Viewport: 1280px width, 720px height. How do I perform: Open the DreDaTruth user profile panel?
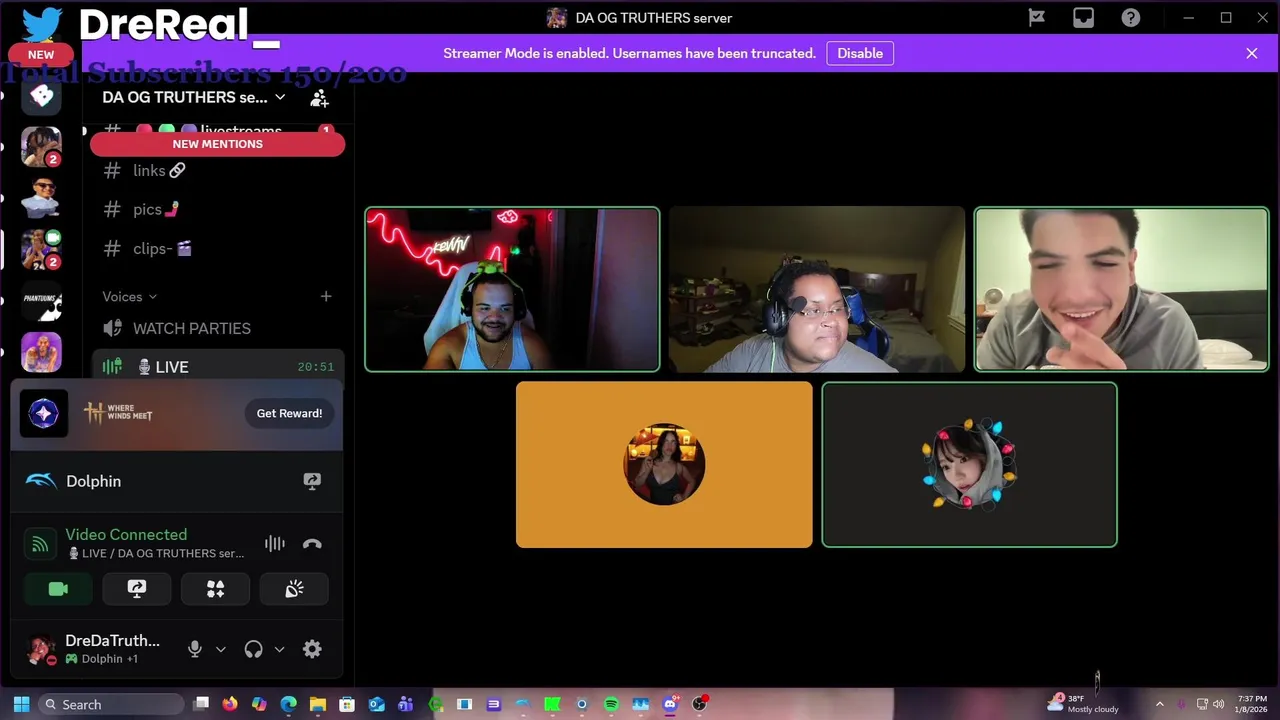pyautogui.click(x=95, y=649)
